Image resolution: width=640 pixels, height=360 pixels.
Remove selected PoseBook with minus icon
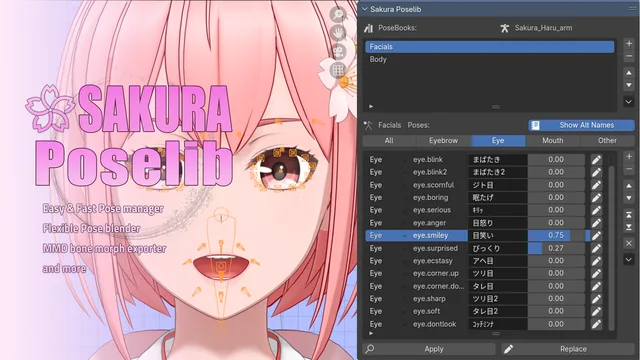[x=629, y=56]
